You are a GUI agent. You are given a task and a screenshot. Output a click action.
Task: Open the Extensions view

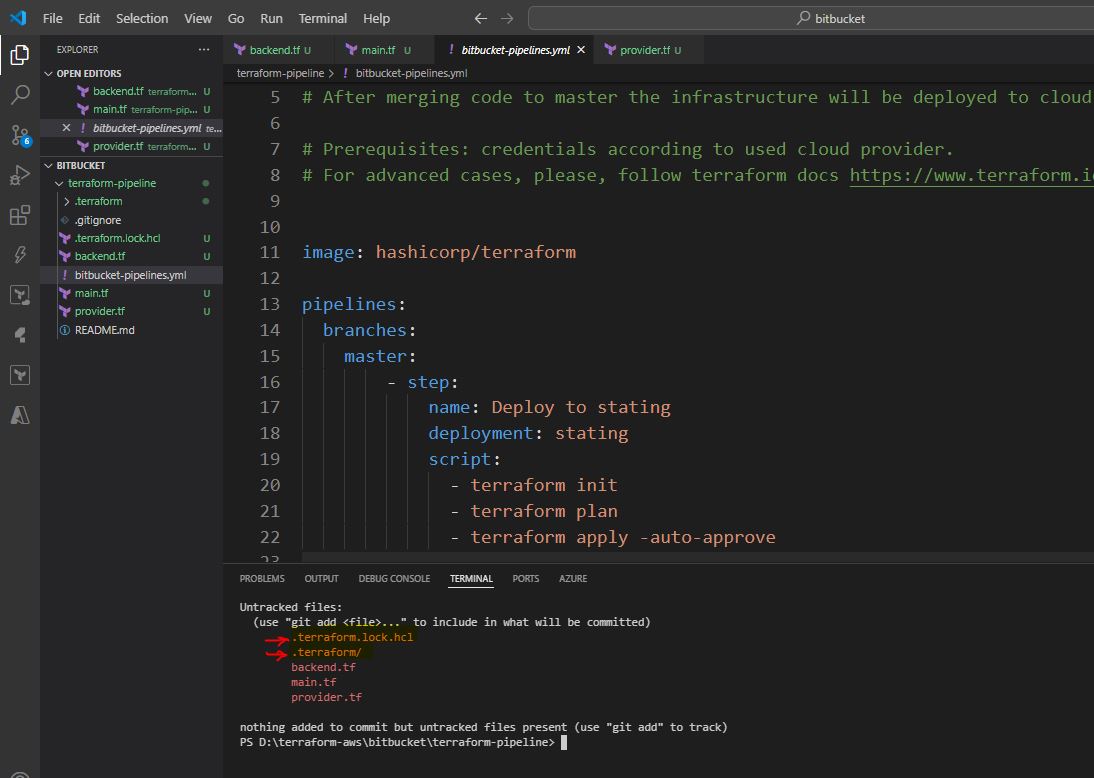pos(19,216)
